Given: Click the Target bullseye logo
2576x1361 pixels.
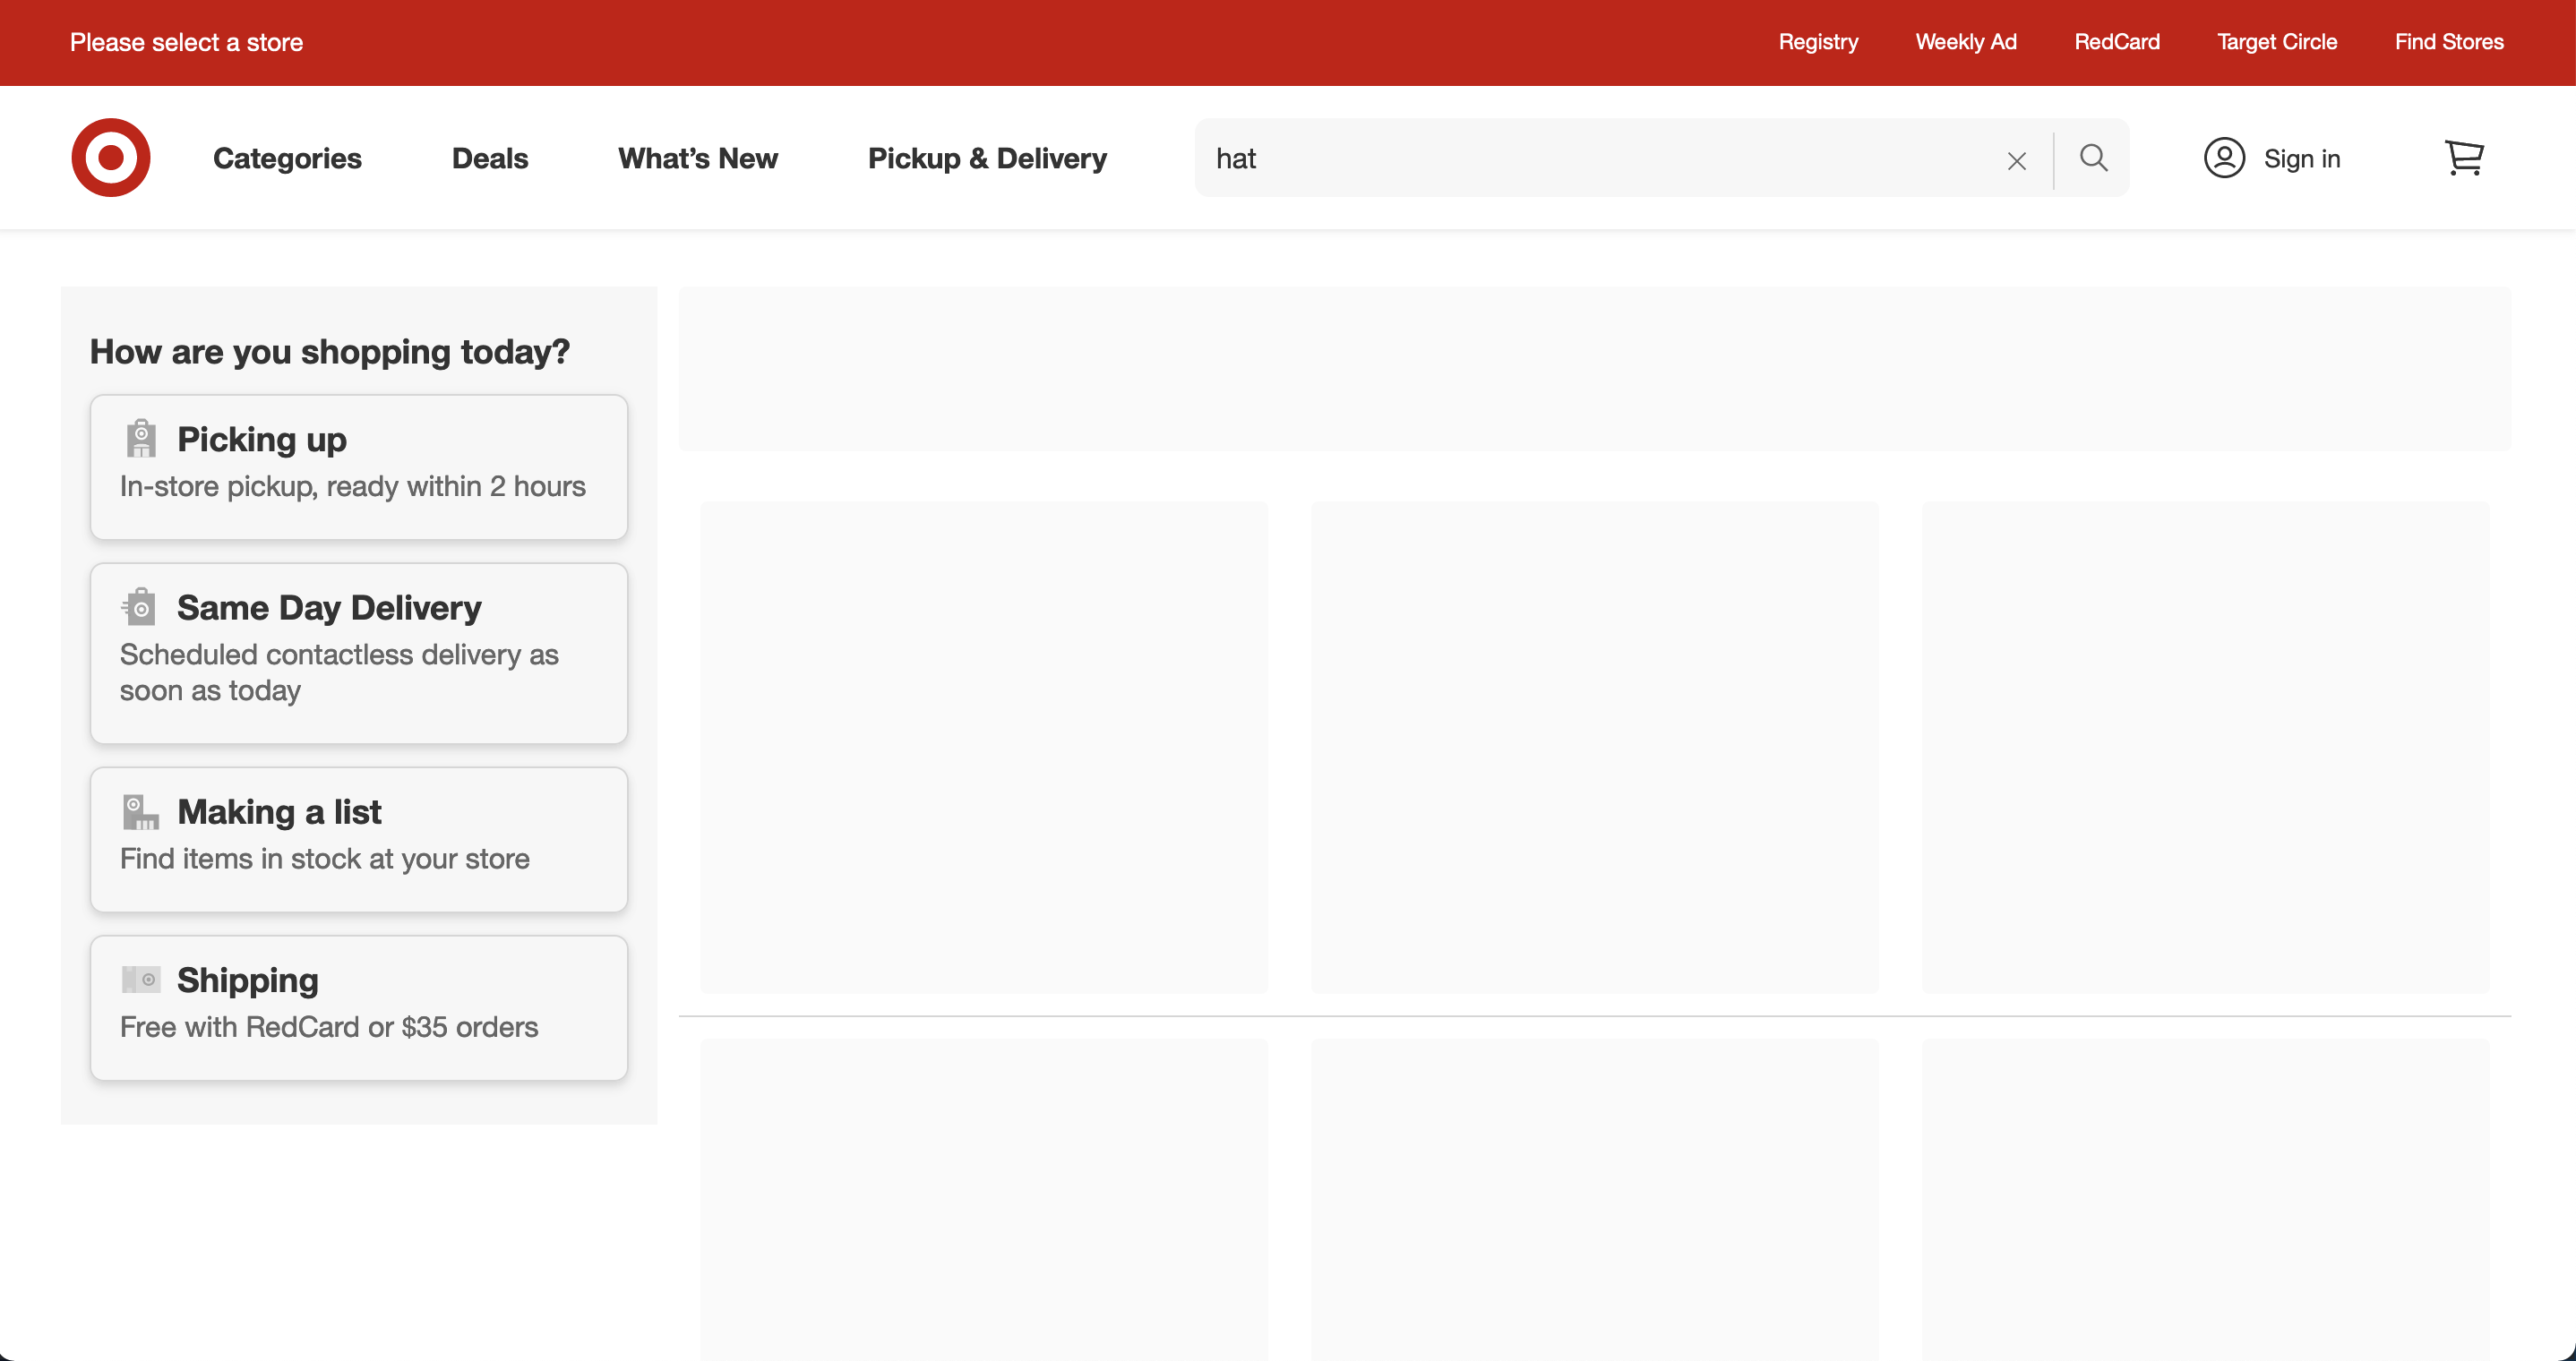Looking at the screenshot, I should 110,157.
